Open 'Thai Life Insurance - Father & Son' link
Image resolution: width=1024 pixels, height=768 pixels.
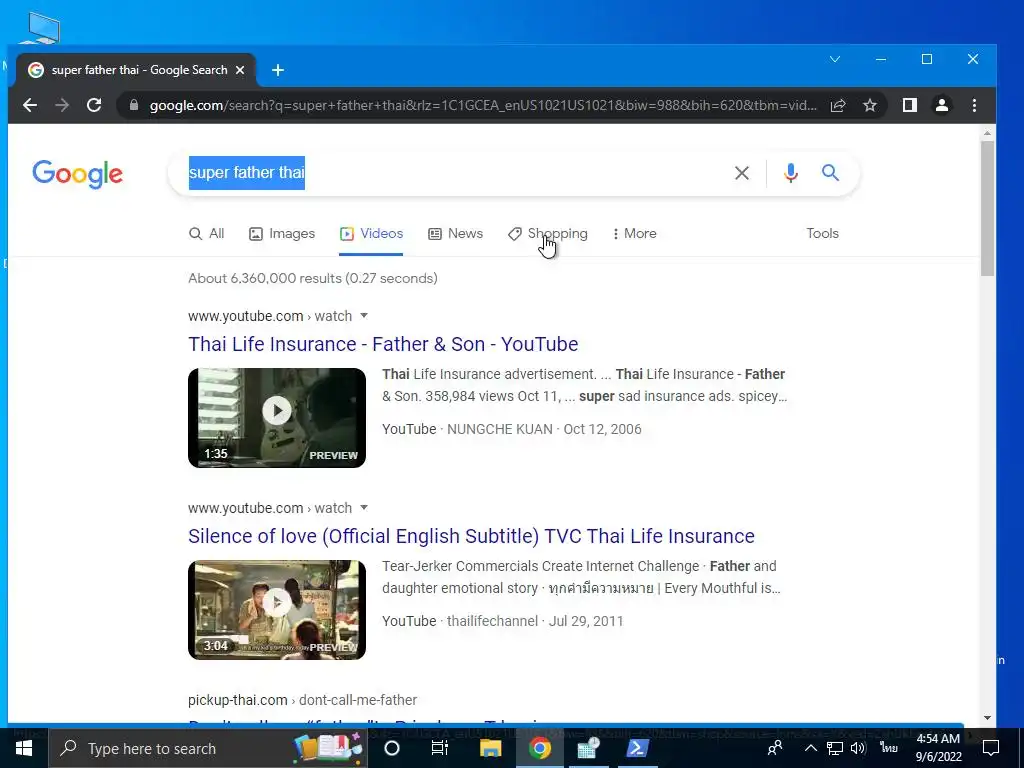click(383, 344)
